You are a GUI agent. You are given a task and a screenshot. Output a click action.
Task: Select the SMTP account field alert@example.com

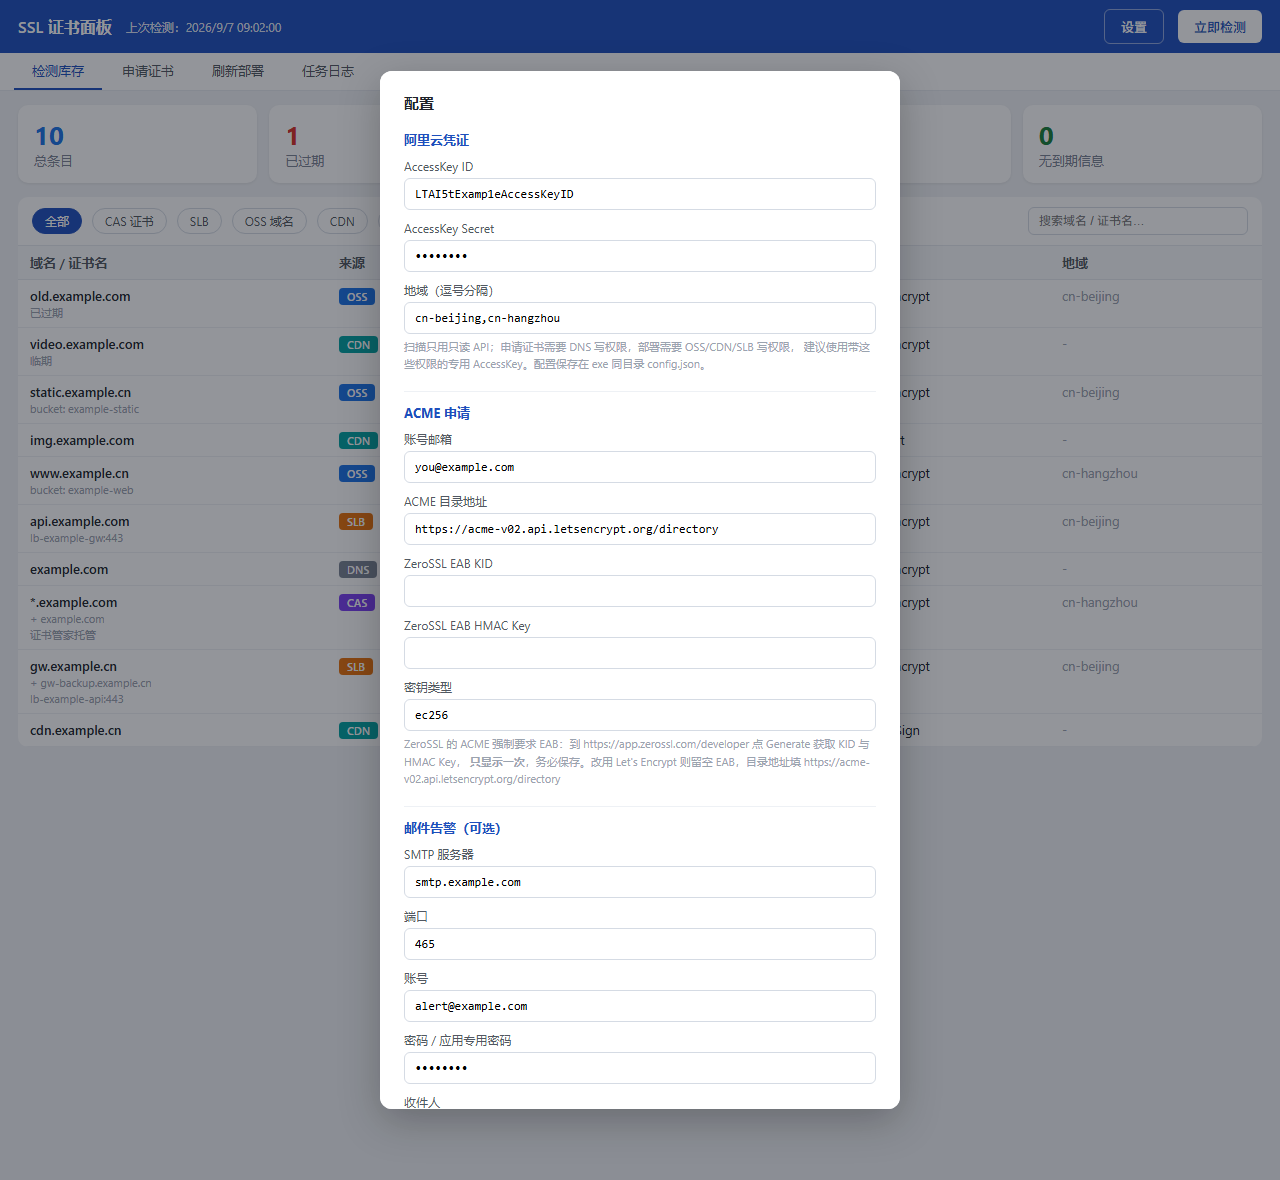640,1006
